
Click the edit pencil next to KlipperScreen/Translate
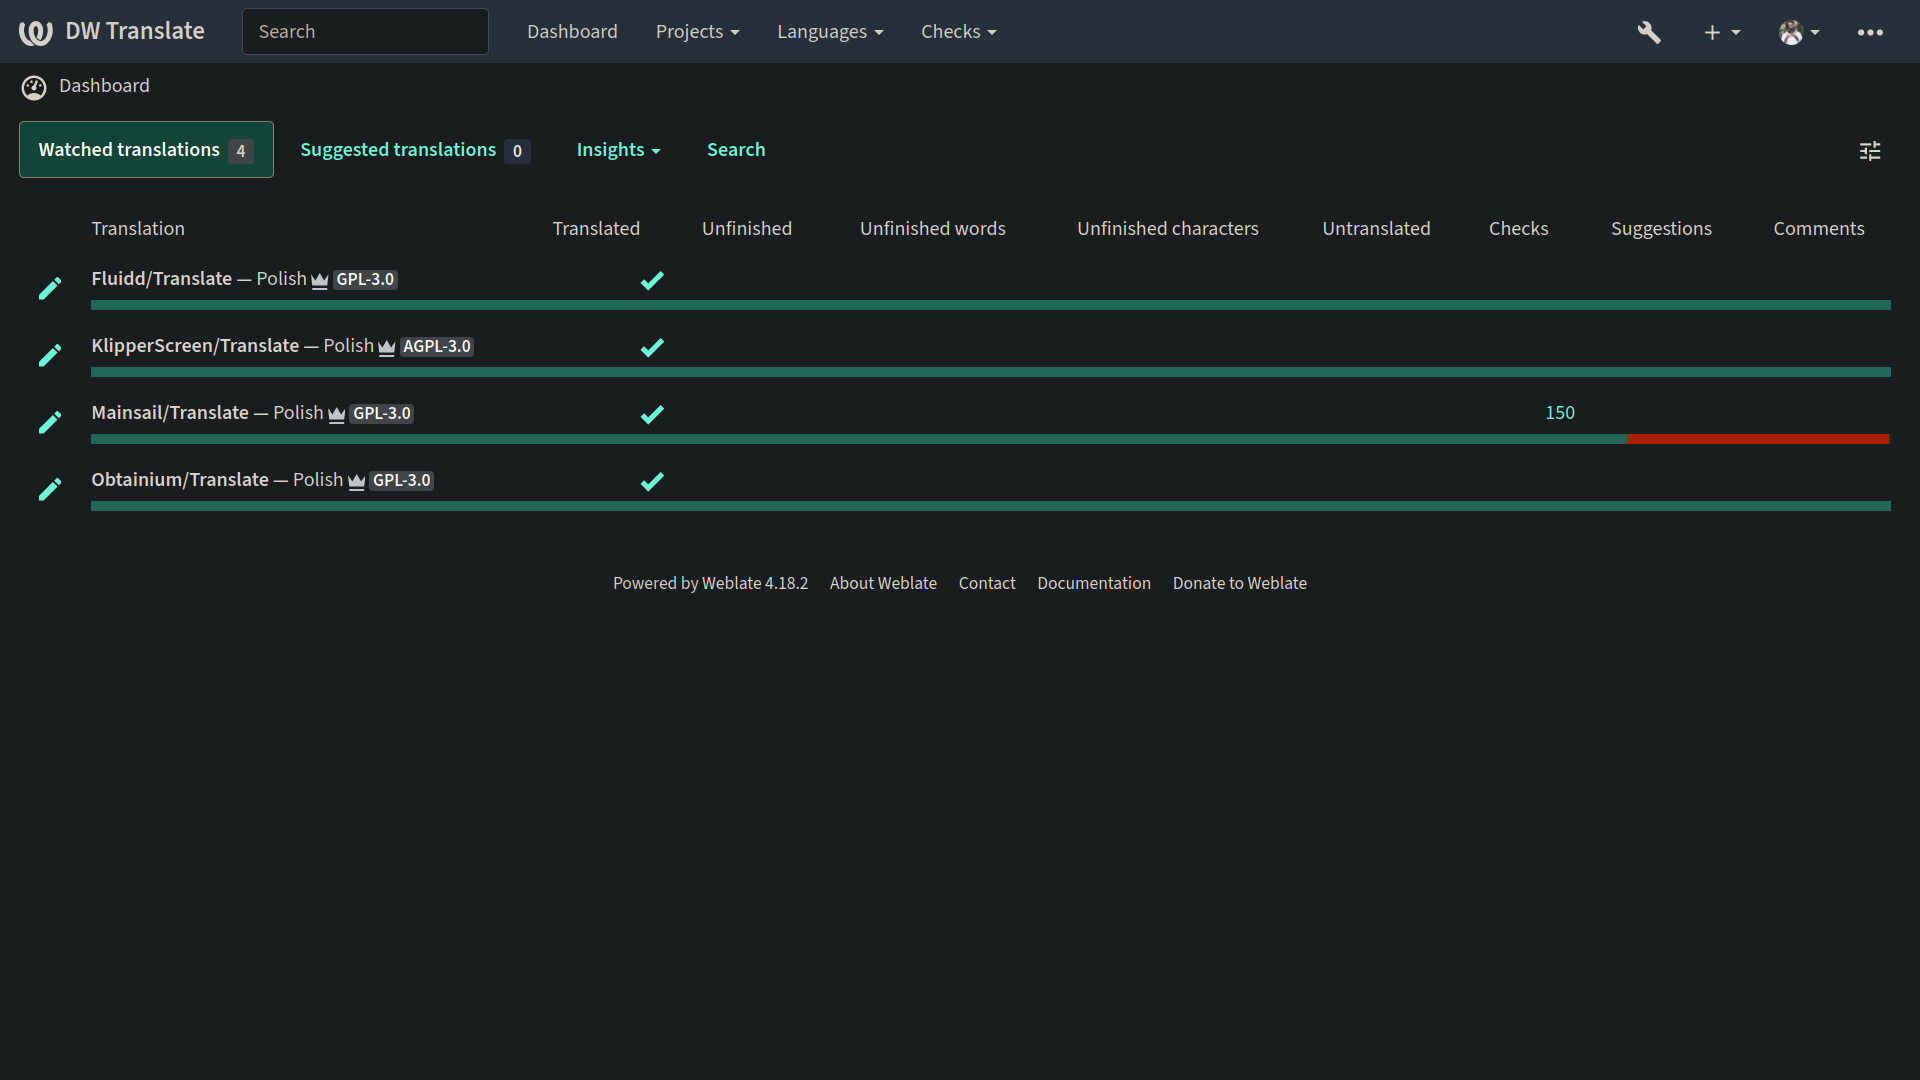[x=50, y=355]
